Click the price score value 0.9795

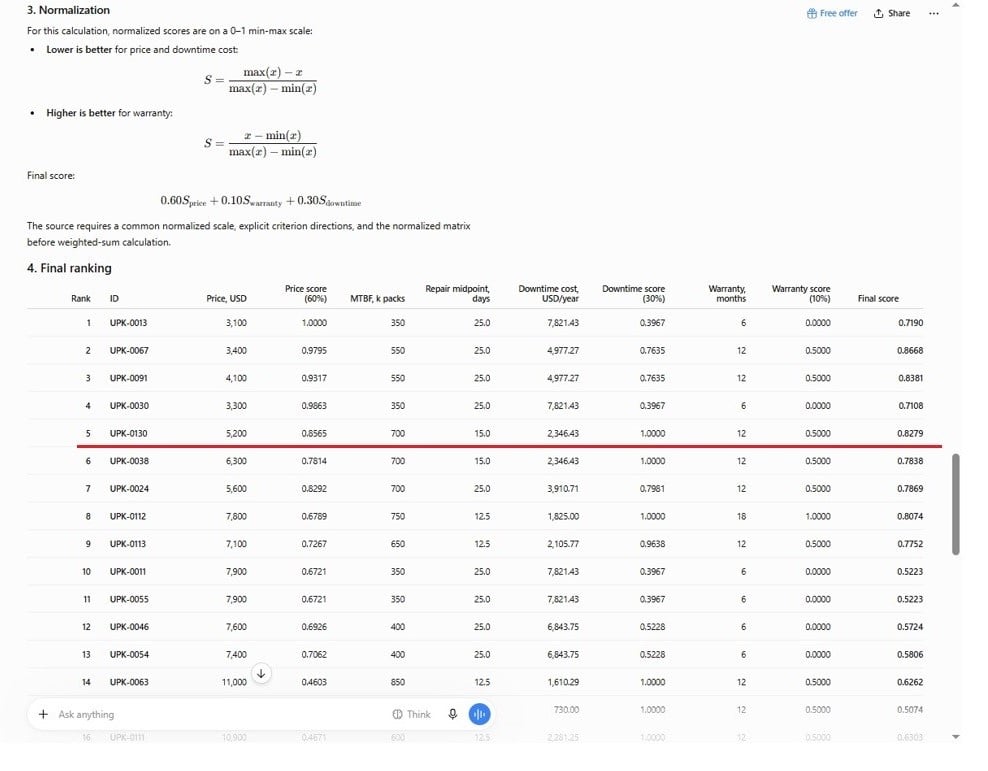(x=314, y=350)
